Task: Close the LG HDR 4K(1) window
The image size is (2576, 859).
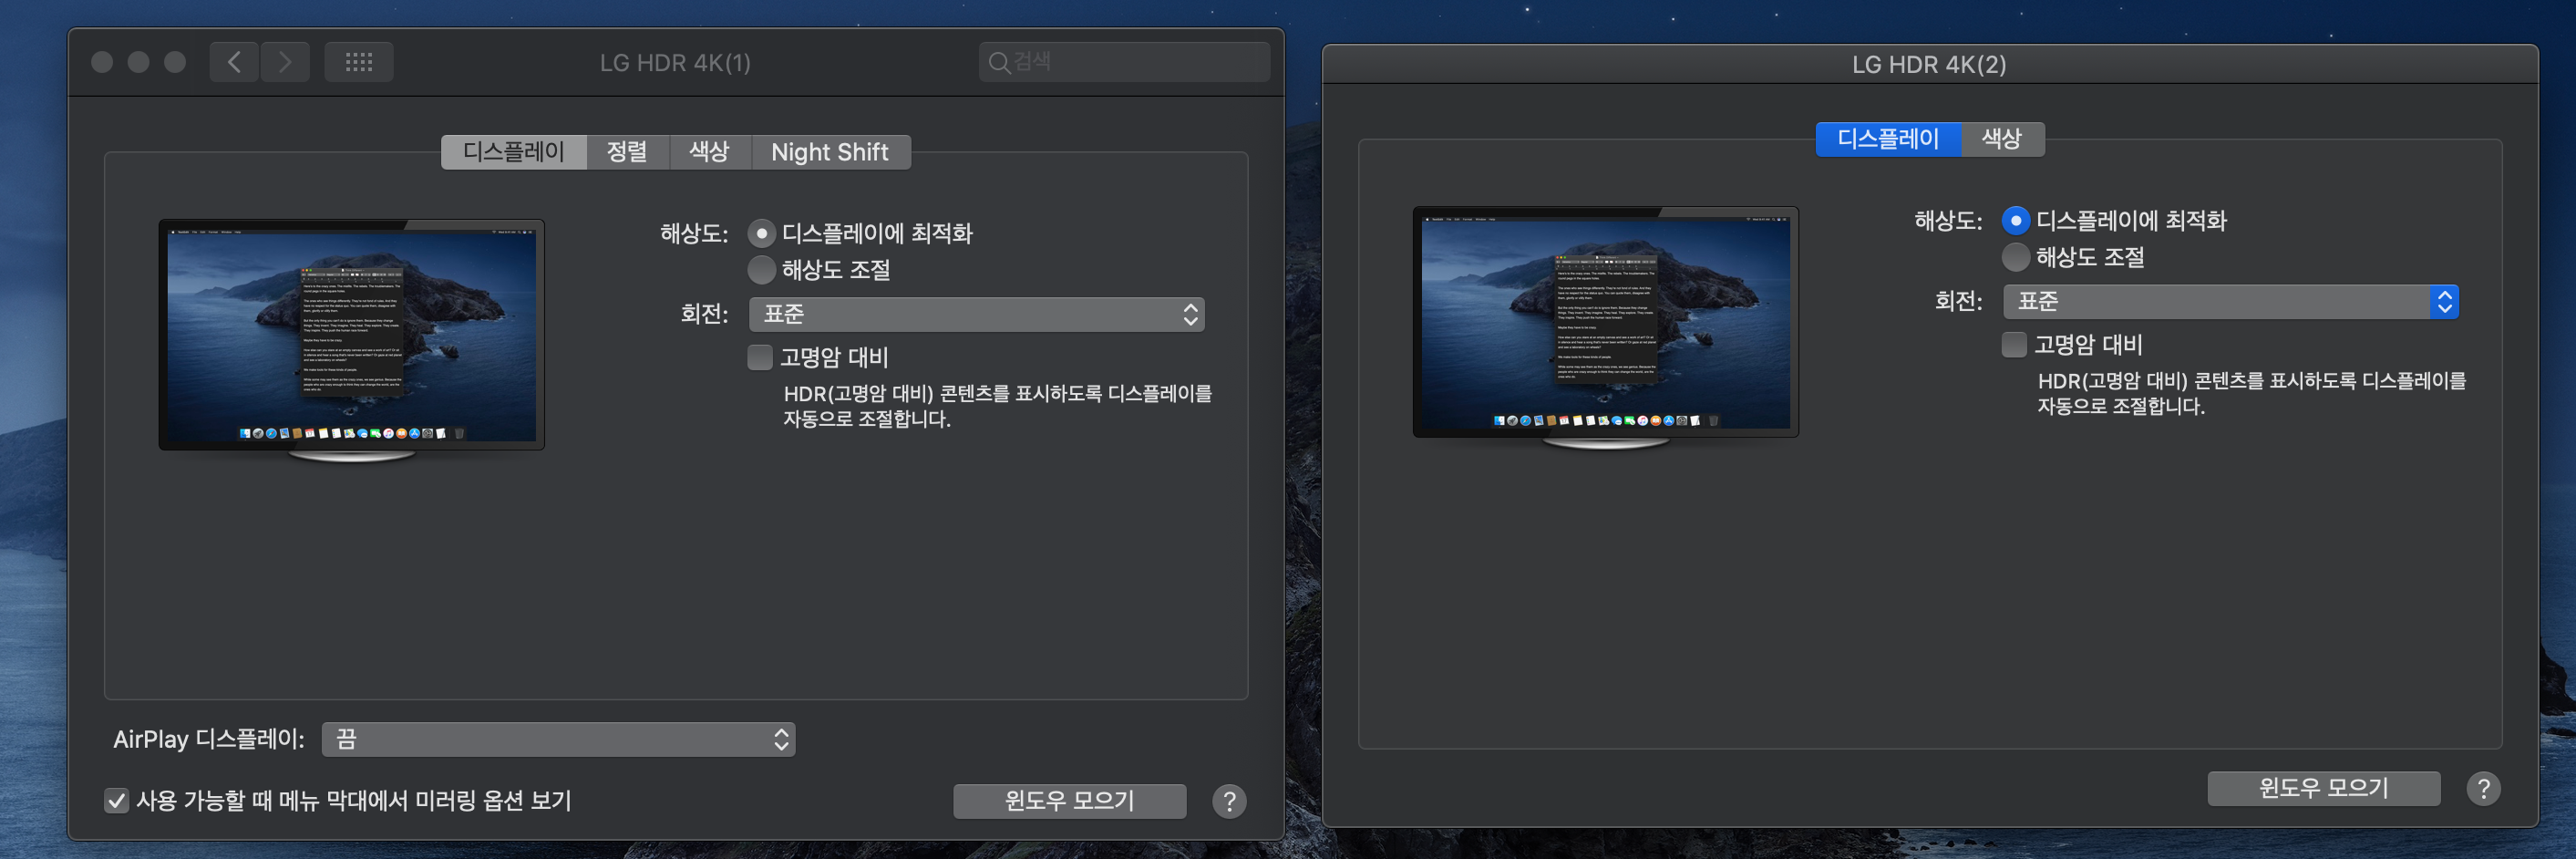Action: click(x=102, y=62)
